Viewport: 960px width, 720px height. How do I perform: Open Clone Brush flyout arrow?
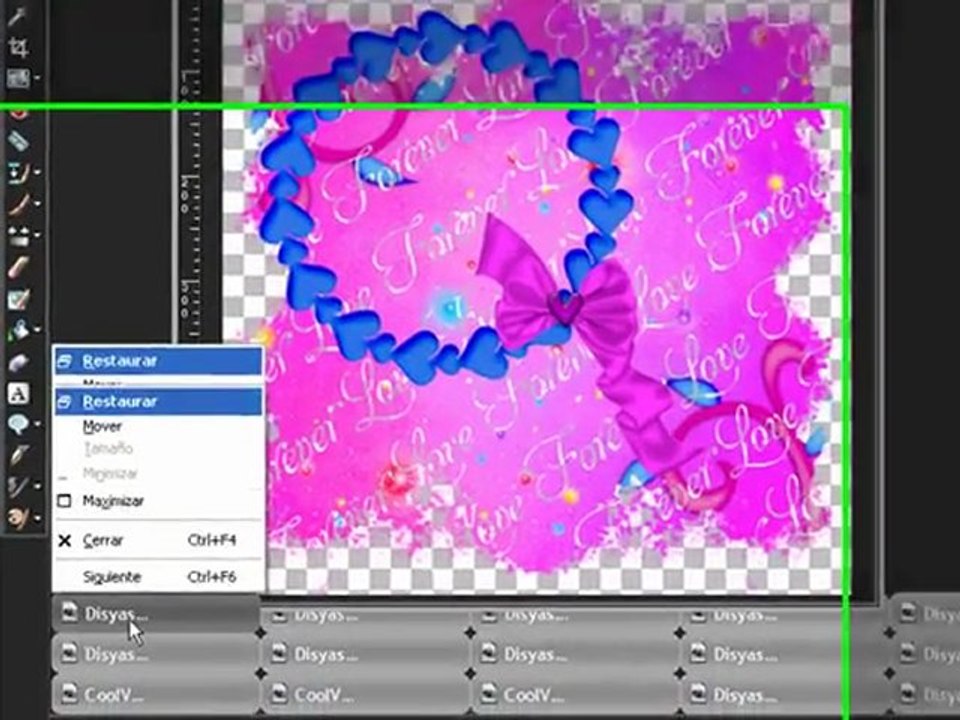coord(37,173)
